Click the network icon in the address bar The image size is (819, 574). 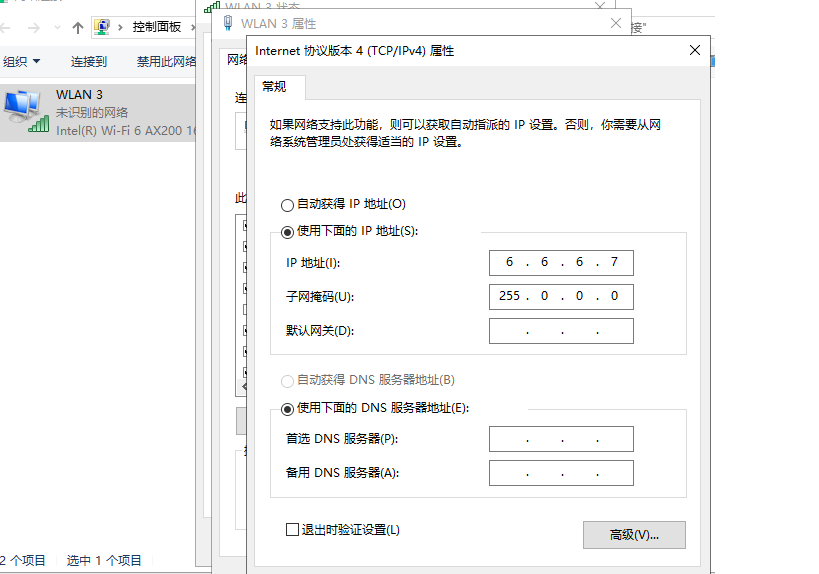click(x=102, y=27)
